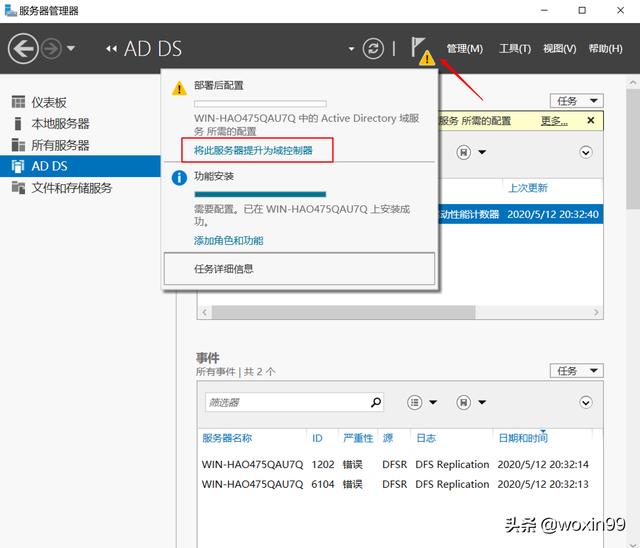
Task: Click the search magnifier in events filter
Action: coord(376,402)
